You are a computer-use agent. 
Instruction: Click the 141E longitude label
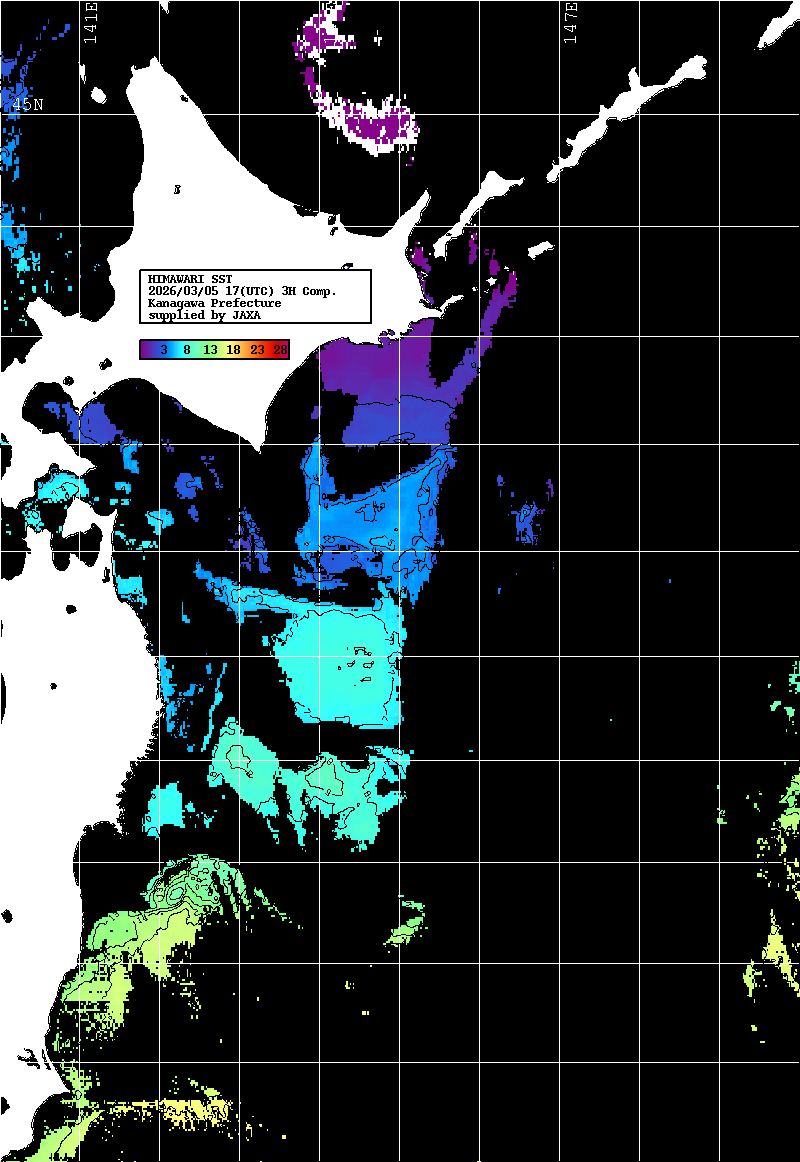click(91, 22)
